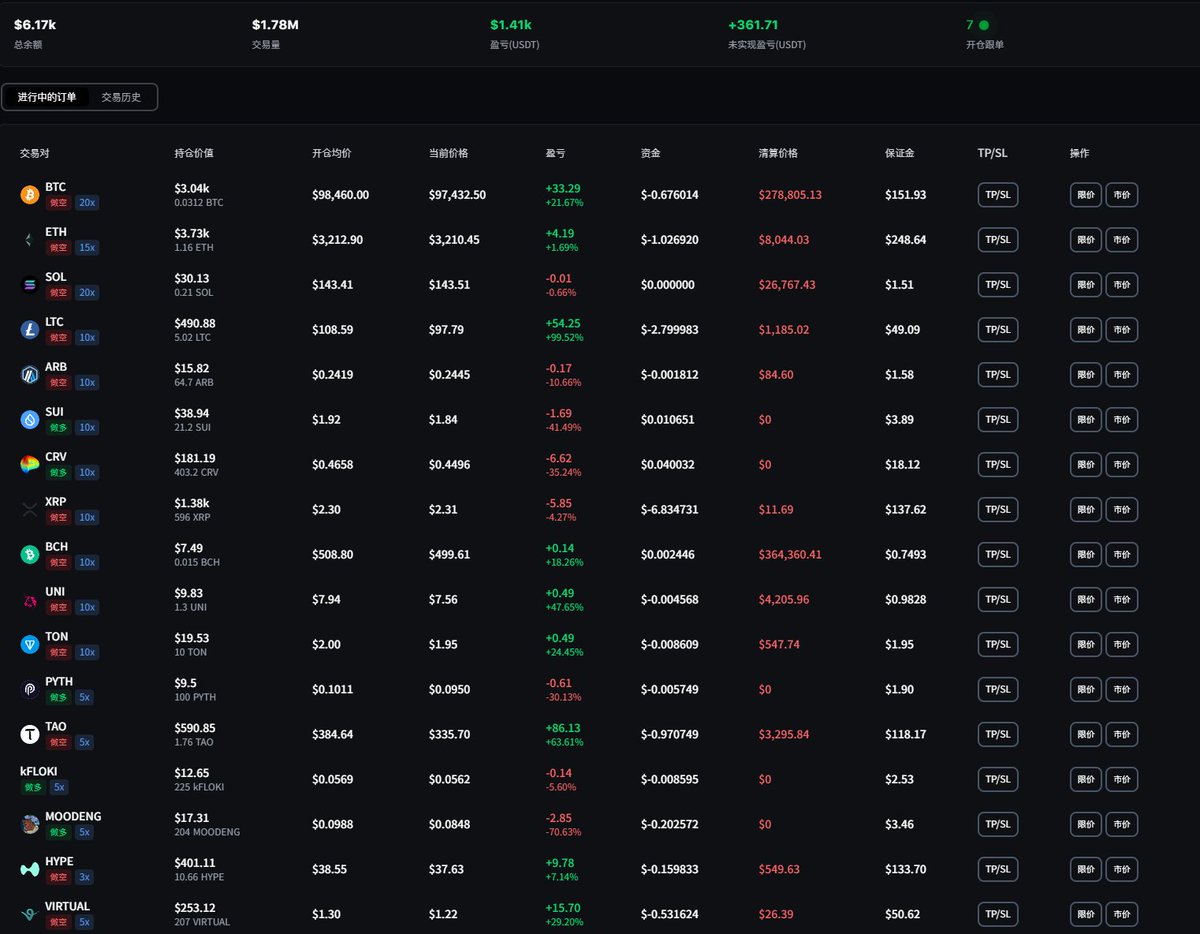Click the SOL coin icon
Image resolution: width=1200 pixels, height=934 pixels.
29,285
